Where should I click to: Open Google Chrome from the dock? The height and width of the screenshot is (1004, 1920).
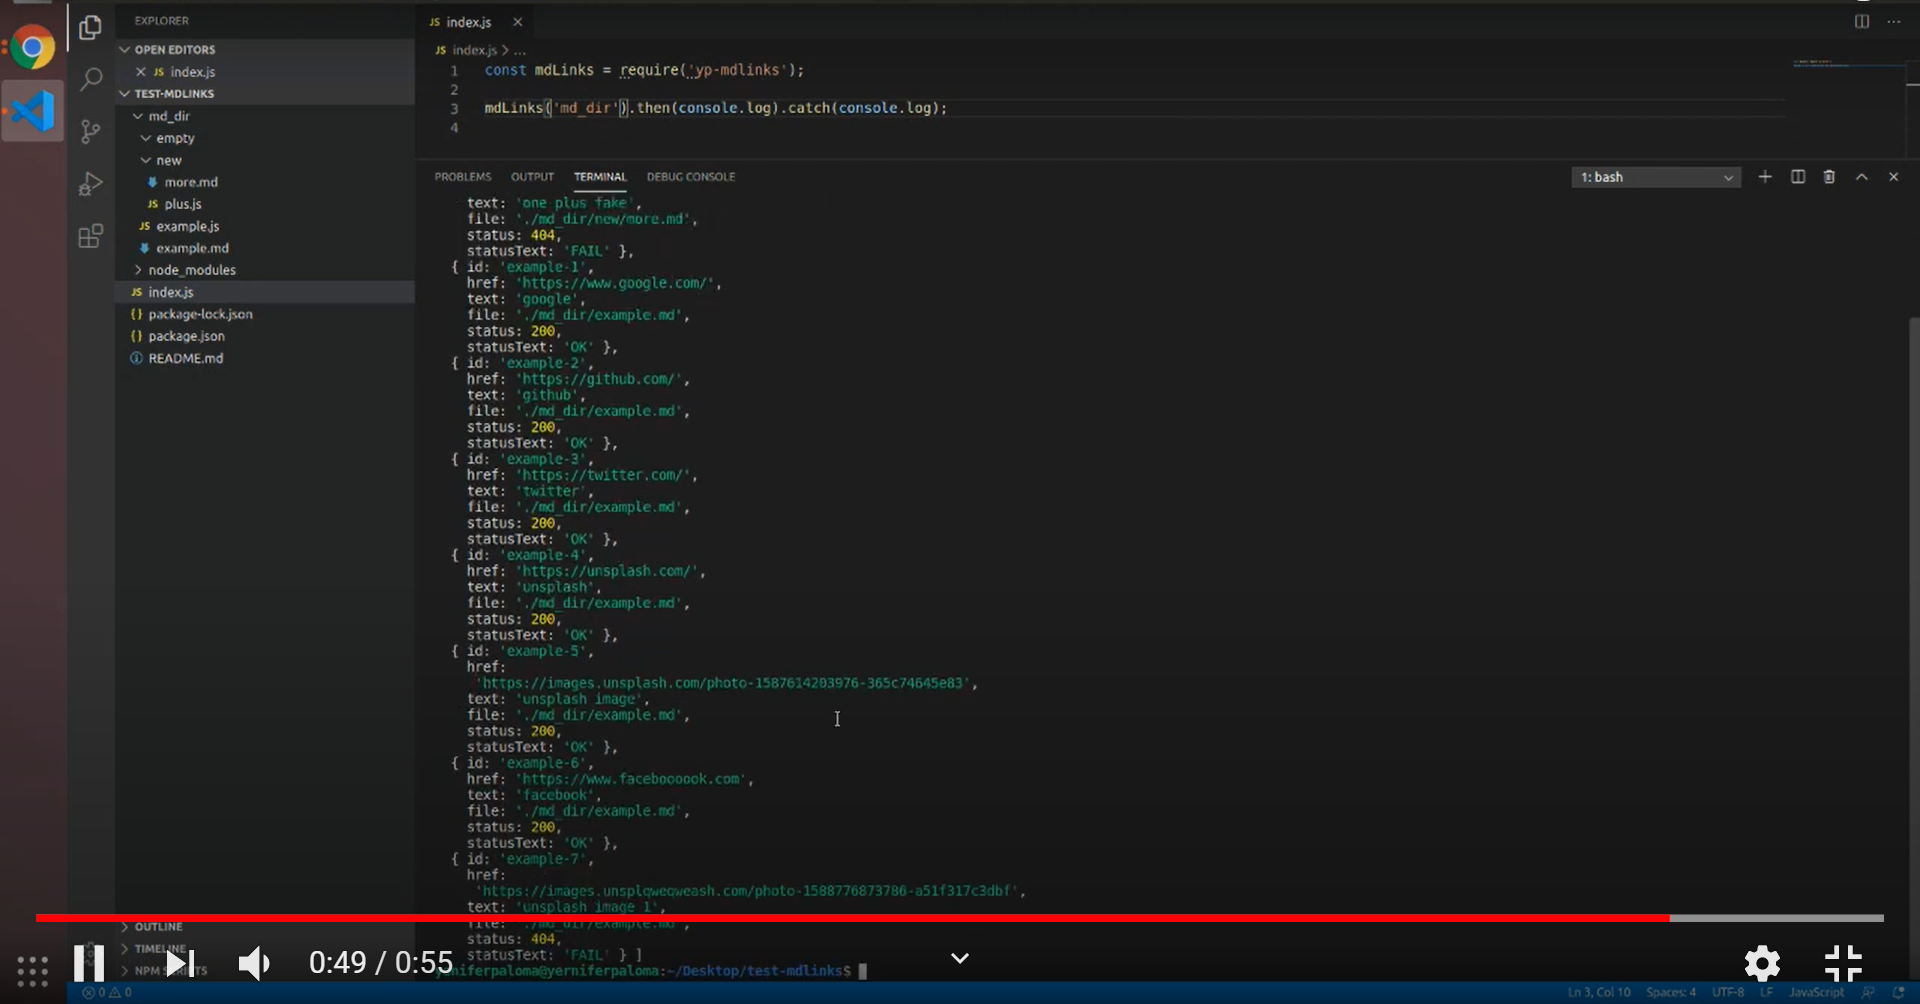pyautogui.click(x=32, y=48)
